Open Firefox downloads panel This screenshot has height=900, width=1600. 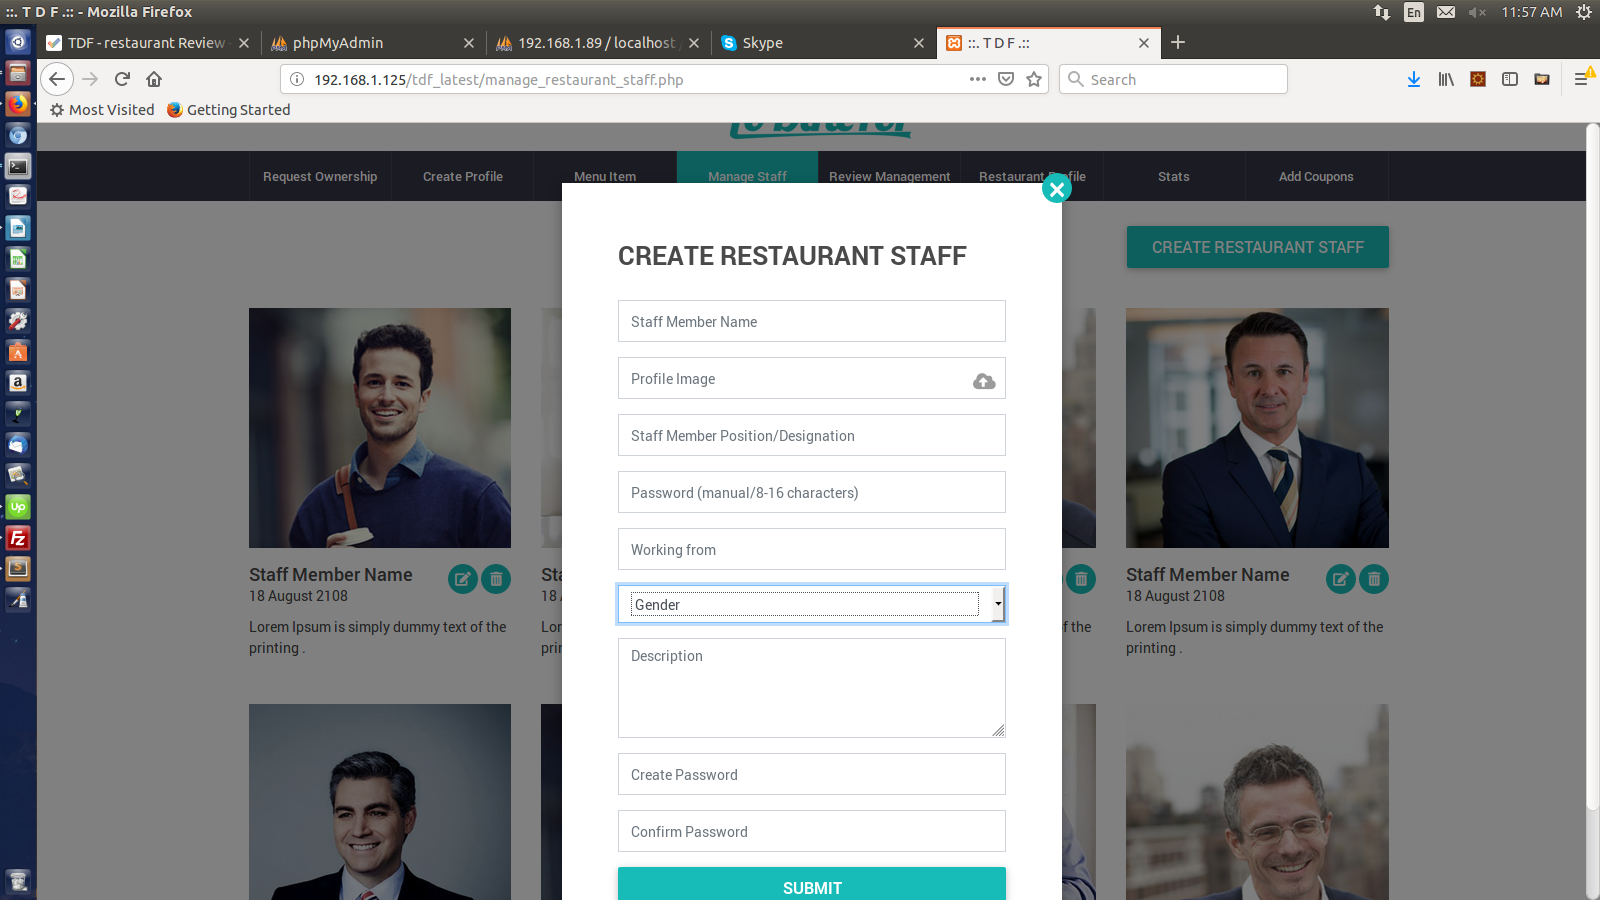(x=1414, y=79)
